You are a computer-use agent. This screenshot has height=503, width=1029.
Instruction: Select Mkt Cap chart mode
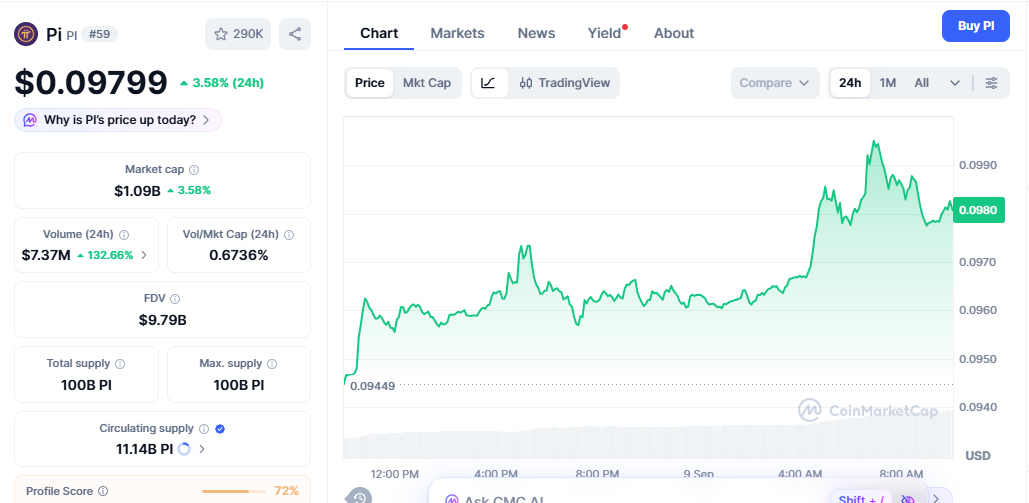click(427, 83)
